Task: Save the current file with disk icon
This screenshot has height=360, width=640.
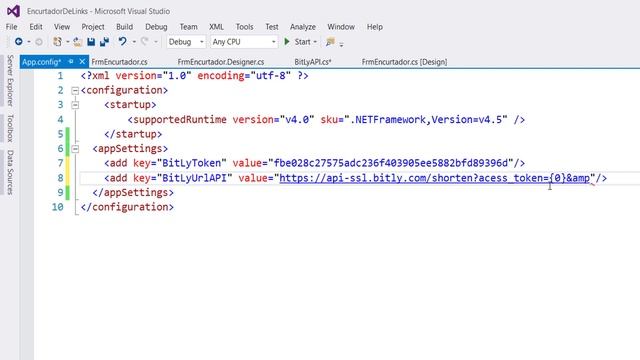Action: [x=91, y=42]
